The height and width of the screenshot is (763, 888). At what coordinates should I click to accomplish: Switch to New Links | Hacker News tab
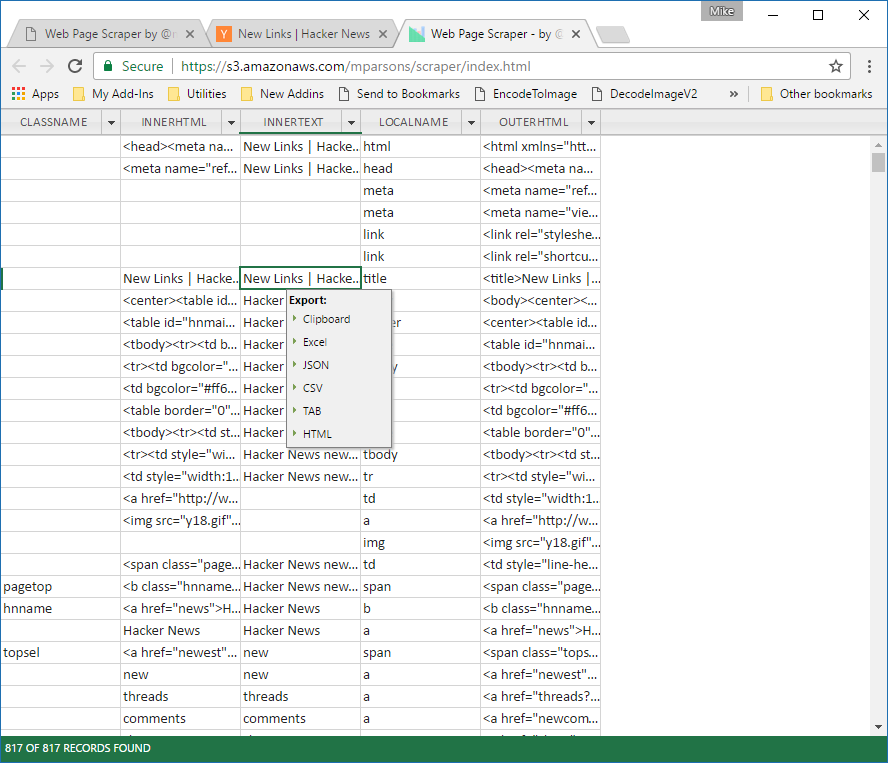click(303, 34)
